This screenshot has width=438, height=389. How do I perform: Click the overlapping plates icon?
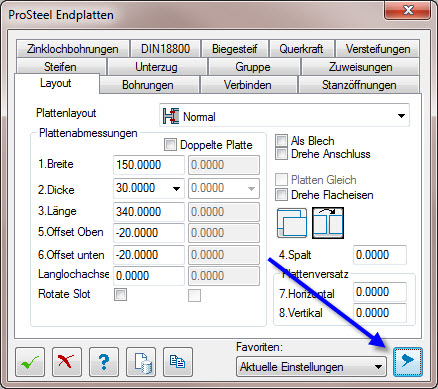tap(292, 223)
